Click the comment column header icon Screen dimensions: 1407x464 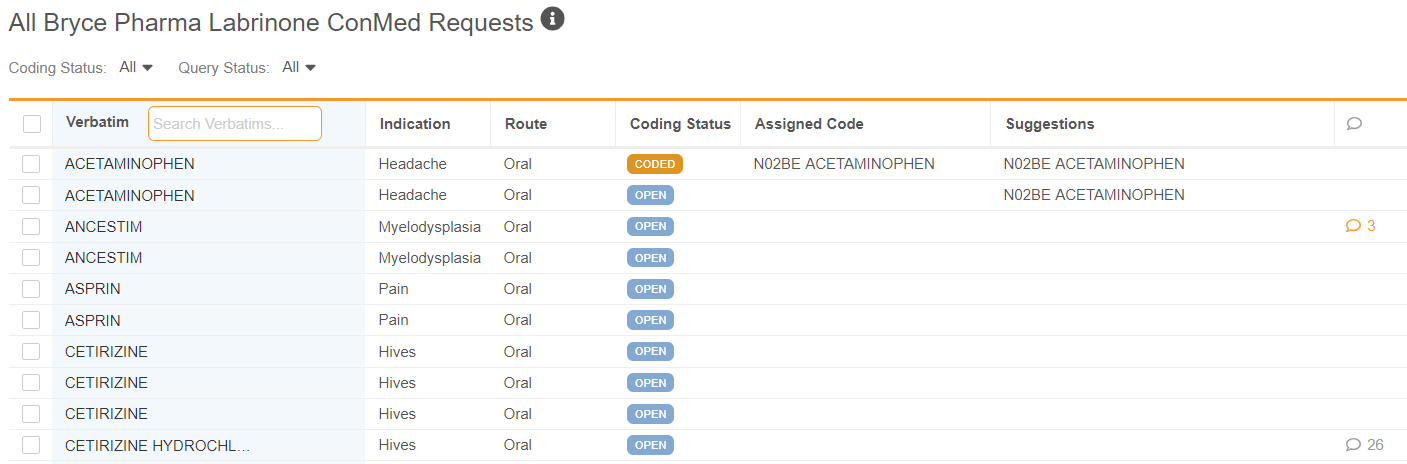[x=1354, y=124]
